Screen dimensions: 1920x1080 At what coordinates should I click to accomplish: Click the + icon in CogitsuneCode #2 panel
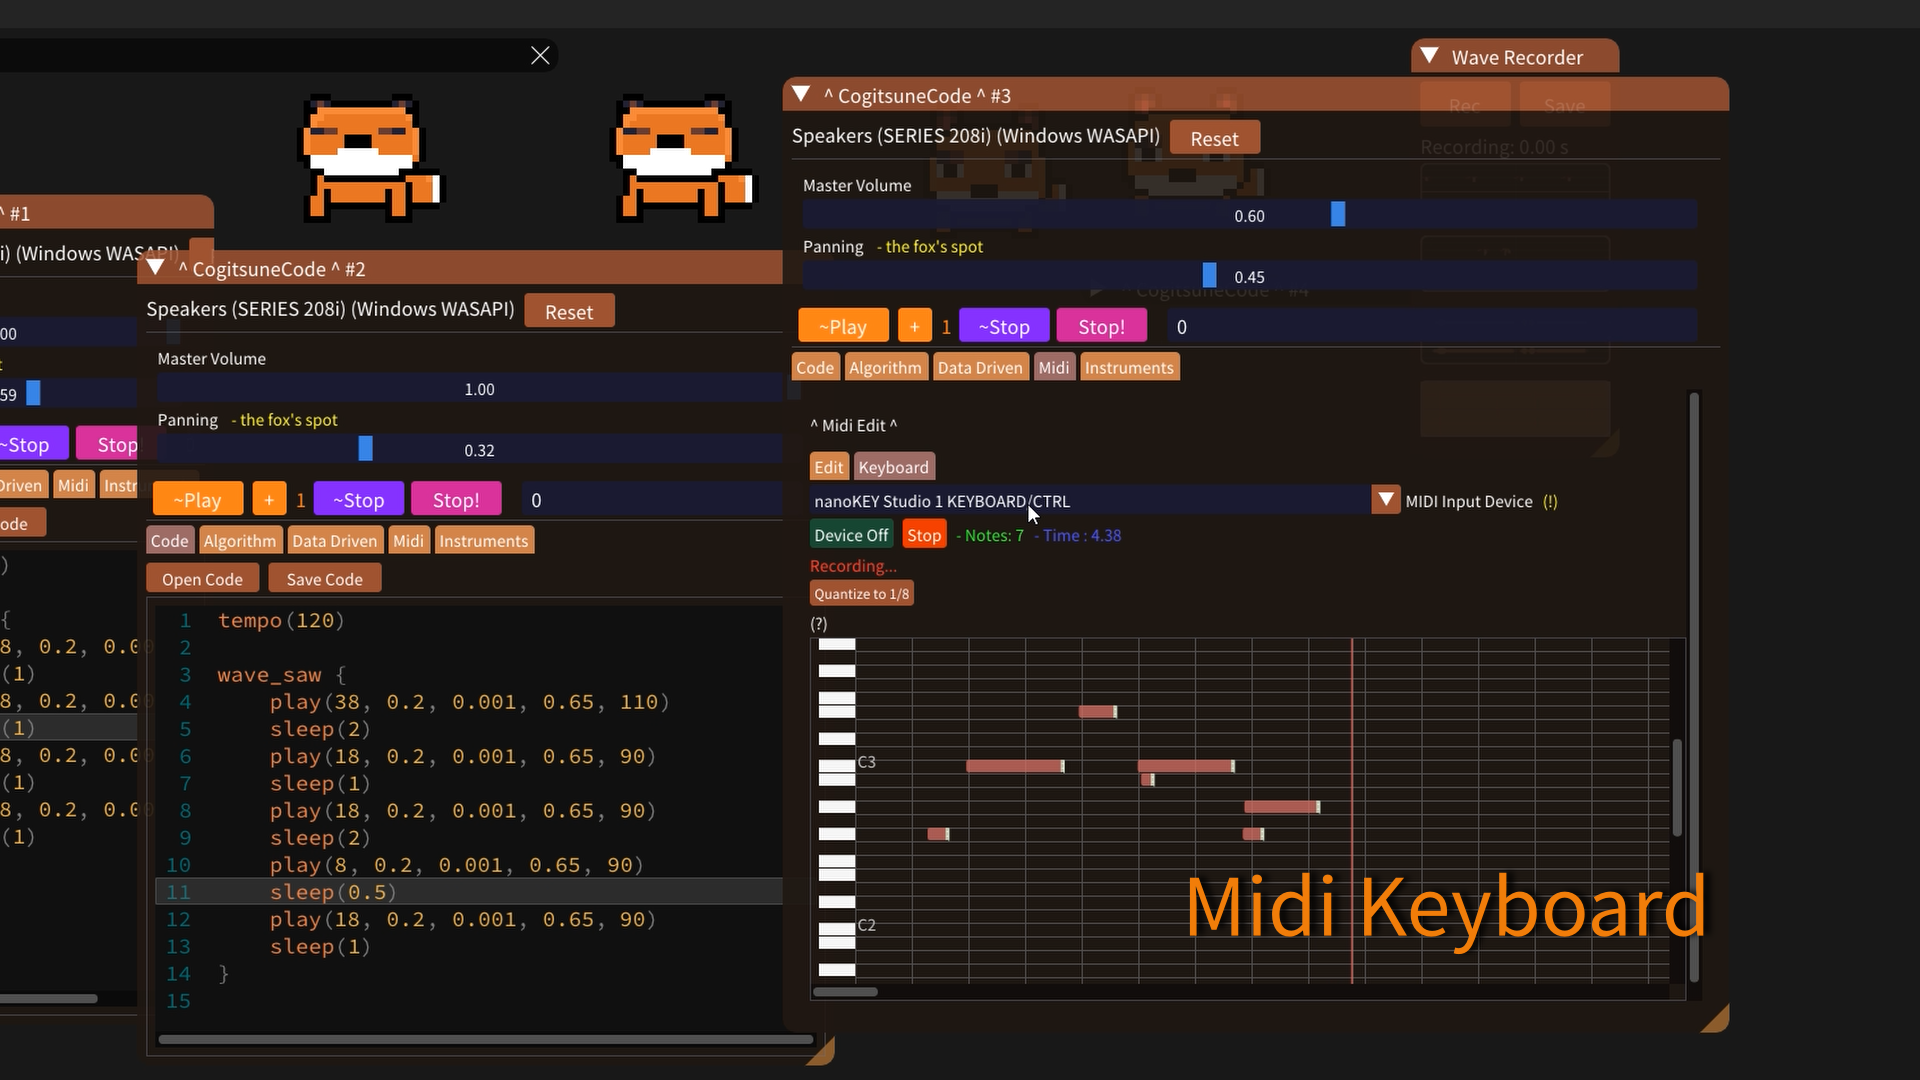[x=269, y=498]
